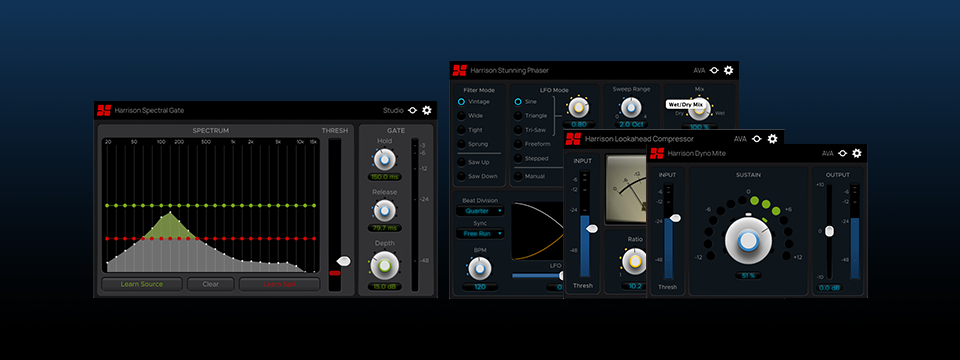Click the LFO rate knob in Stunning Phaser
960x360 pixels.
578,108
